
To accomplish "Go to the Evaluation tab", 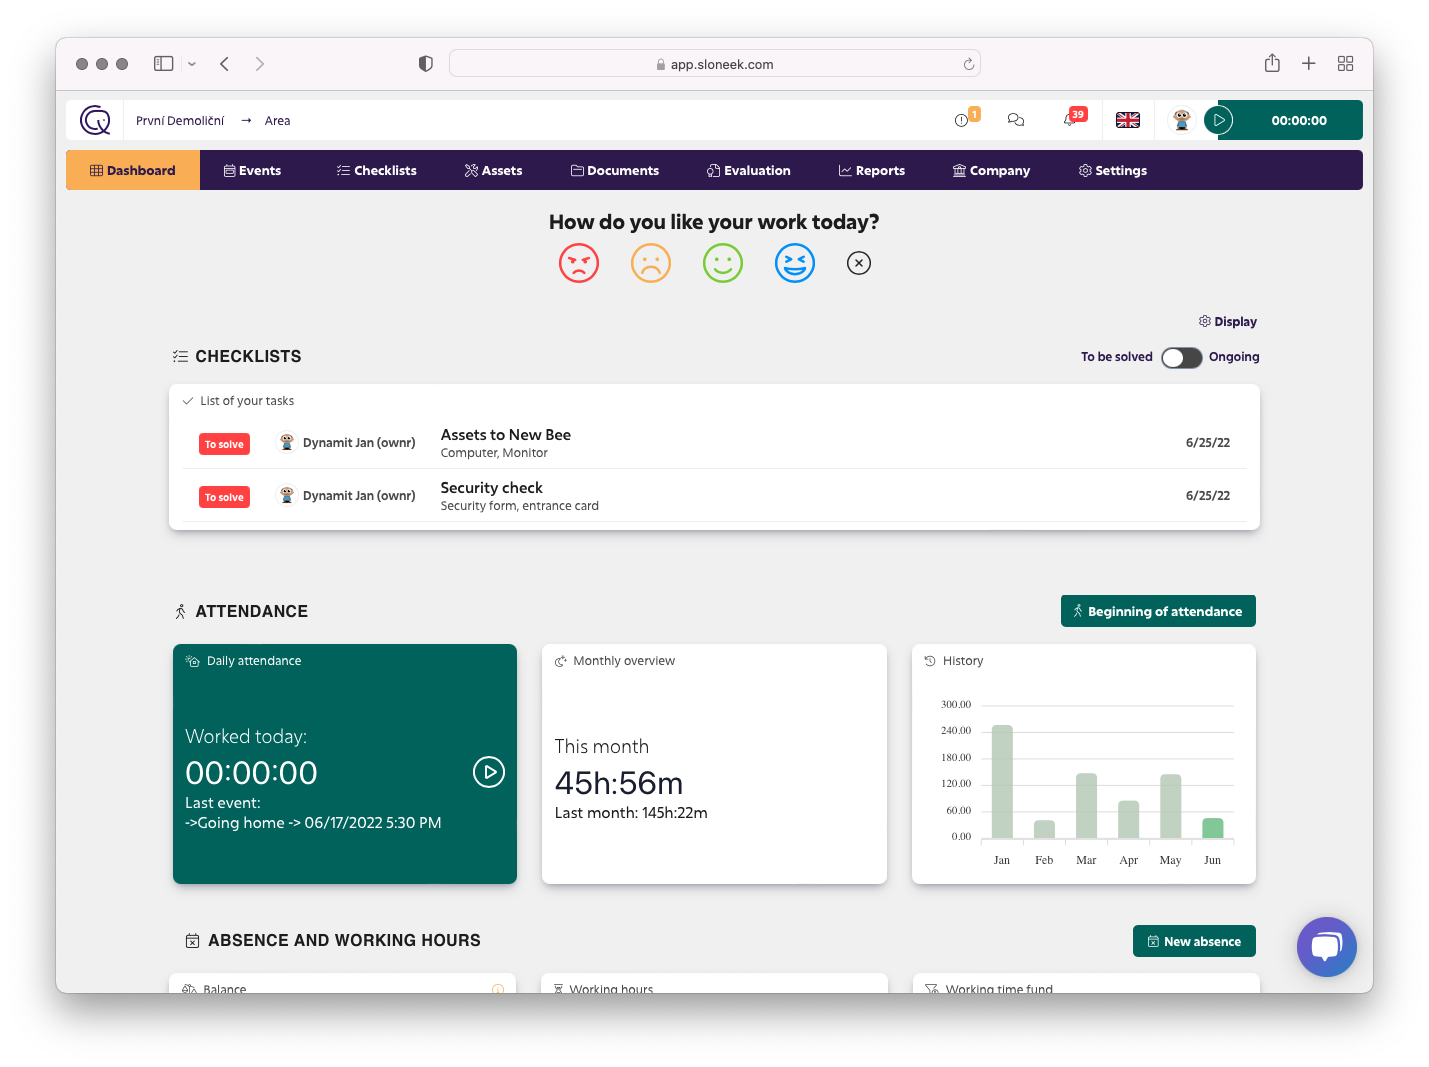I will (748, 171).
